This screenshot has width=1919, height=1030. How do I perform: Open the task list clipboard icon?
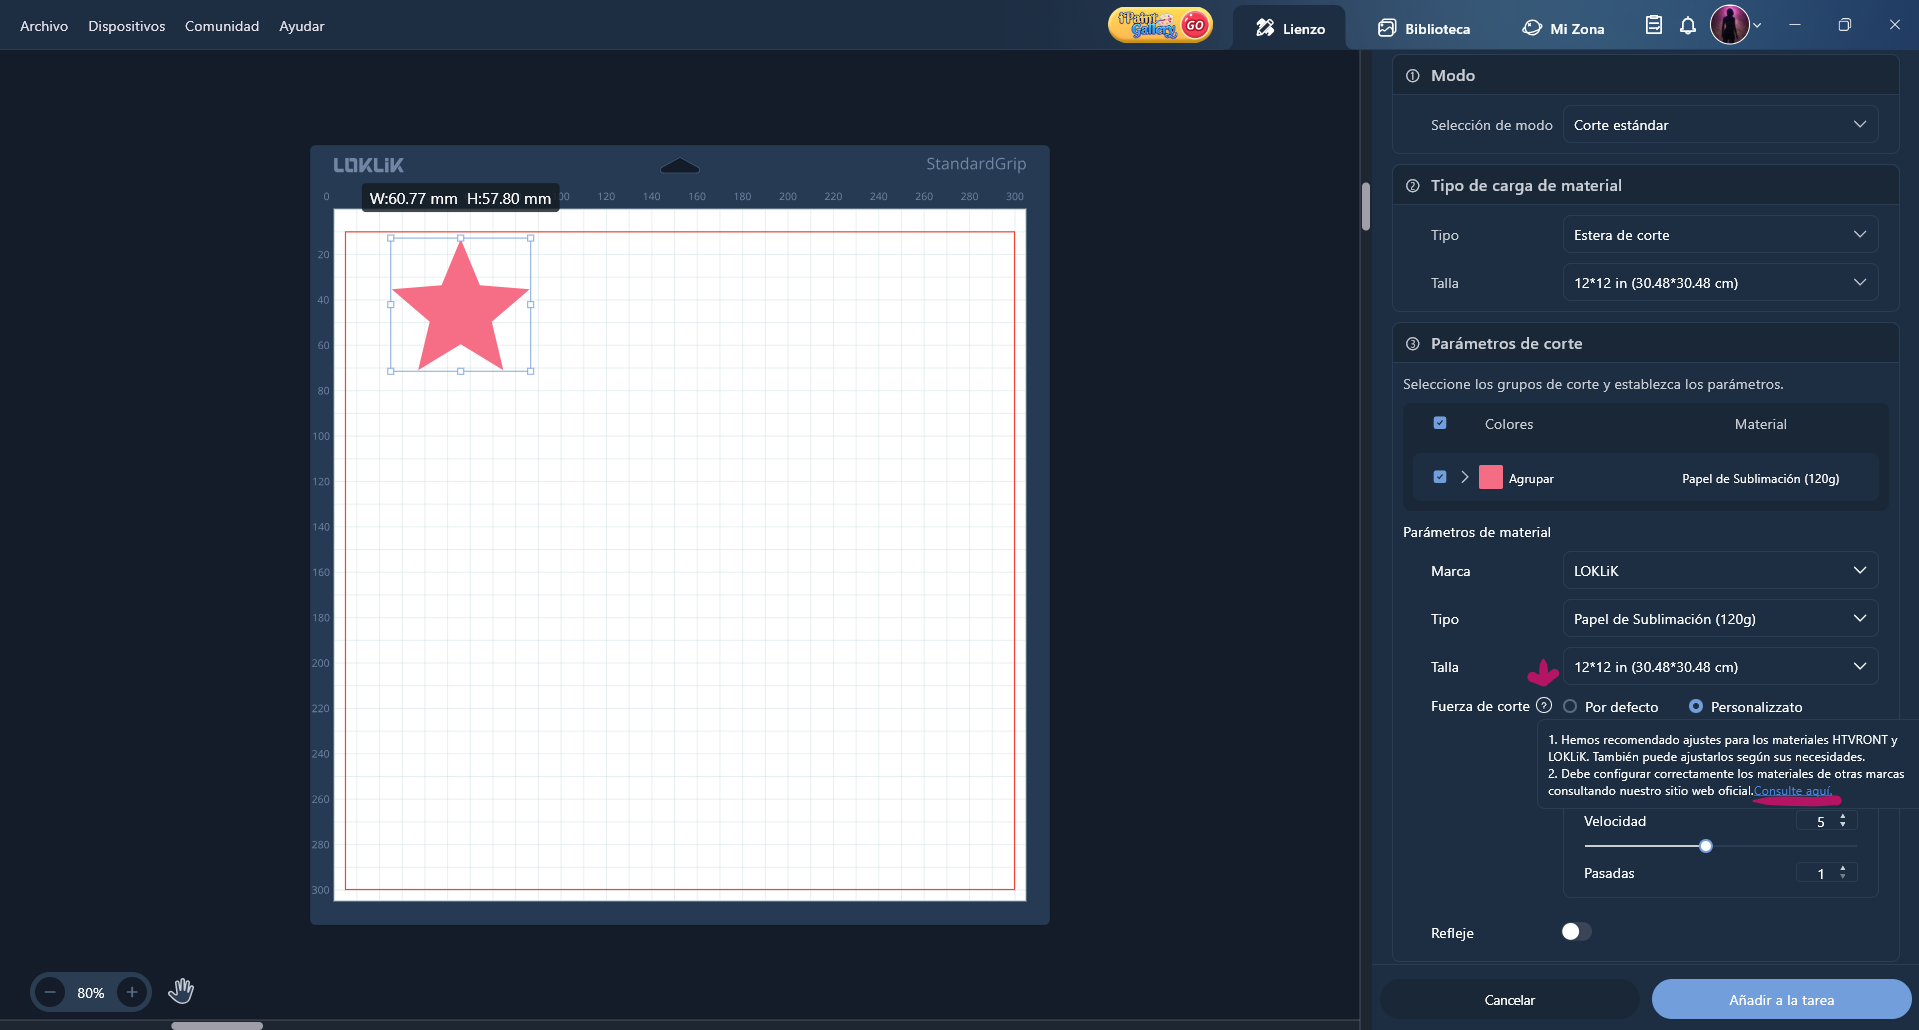pyautogui.click(x=1654, y=26)
